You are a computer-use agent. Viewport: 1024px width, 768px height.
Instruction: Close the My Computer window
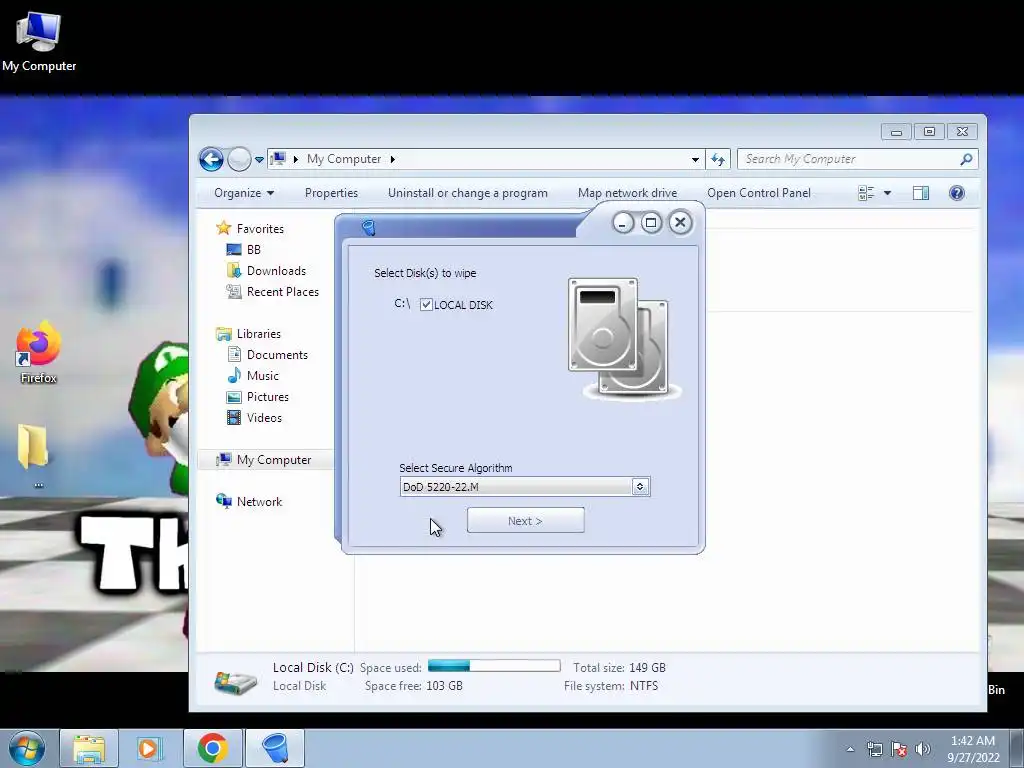pyautogui.click(x=962, y=132)
